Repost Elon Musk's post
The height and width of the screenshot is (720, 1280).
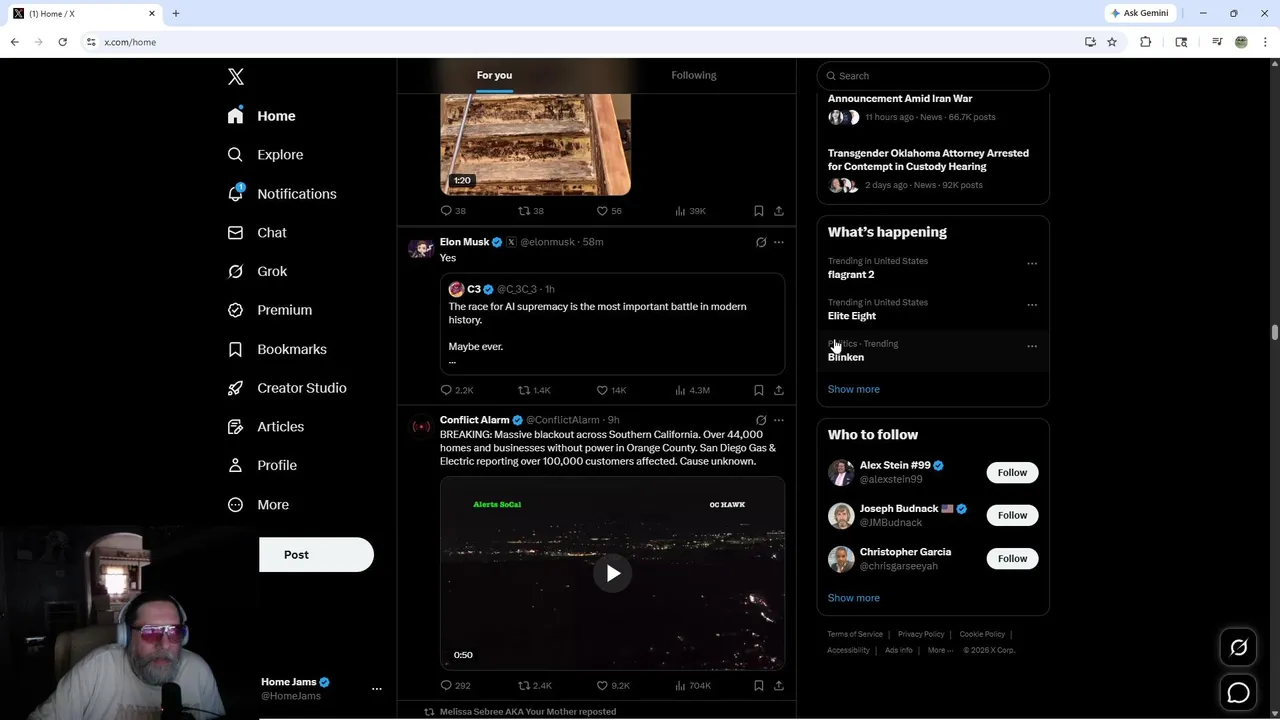coord(534,390)
